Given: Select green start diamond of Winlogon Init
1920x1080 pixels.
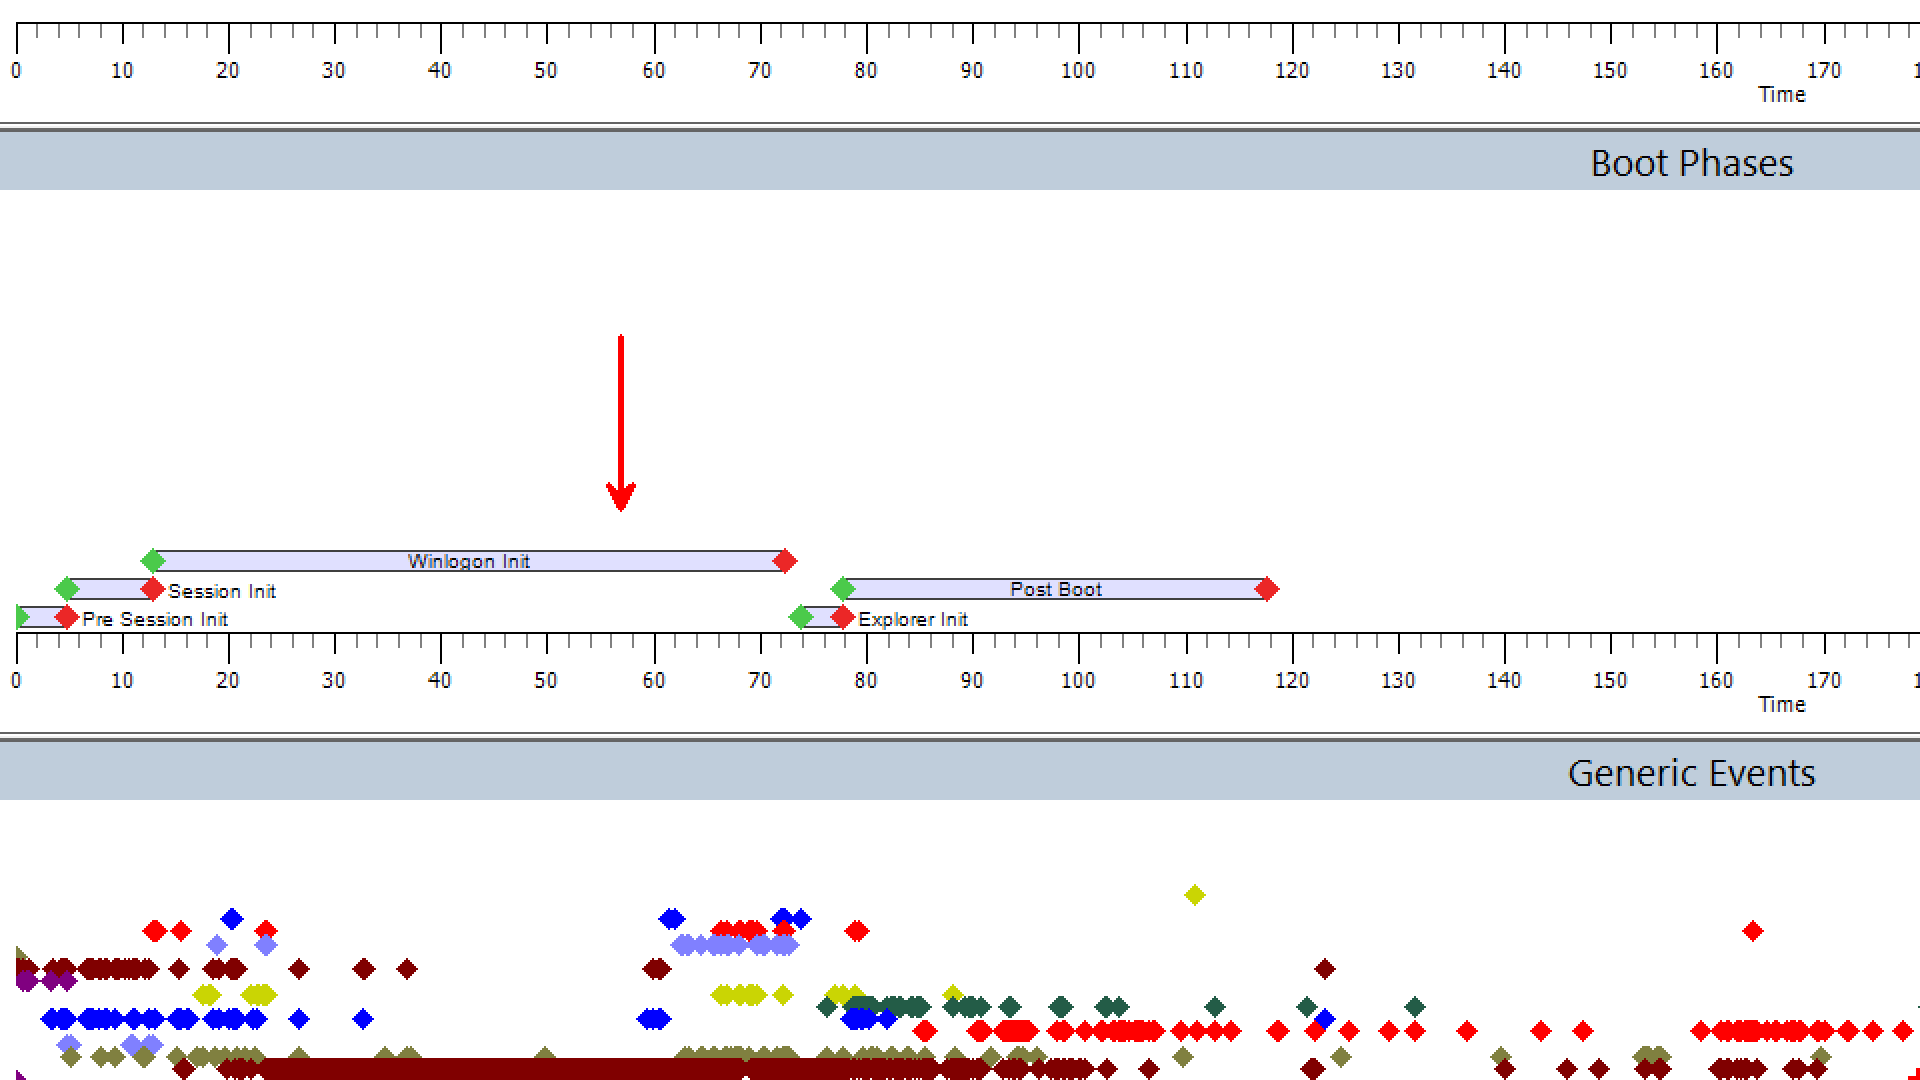Looking at the screenshot, I should pyautogui.click(x=152, y=561).
